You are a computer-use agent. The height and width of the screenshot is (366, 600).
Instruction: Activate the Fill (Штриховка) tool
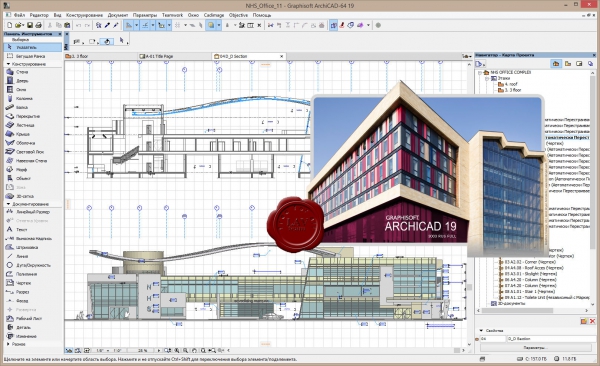pos(32,247)
